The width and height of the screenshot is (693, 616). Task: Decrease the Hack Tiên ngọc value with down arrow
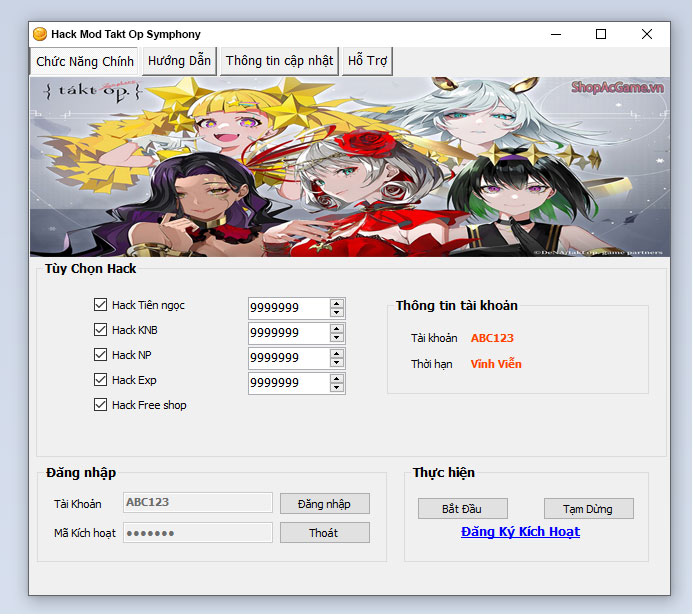click(337, 312)
